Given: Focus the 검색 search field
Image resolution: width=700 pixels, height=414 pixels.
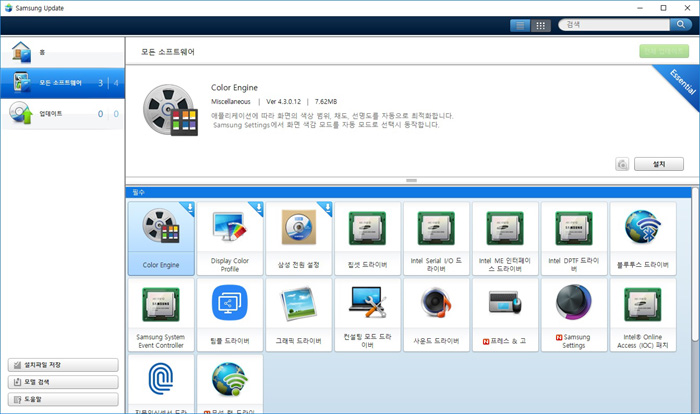Looking at the screenshot, I should [614, 25].
